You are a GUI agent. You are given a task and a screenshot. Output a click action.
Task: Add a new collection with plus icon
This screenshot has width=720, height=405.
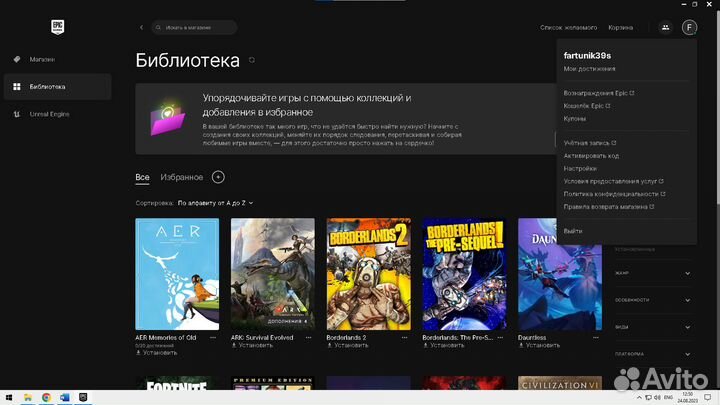coord(218,177)
